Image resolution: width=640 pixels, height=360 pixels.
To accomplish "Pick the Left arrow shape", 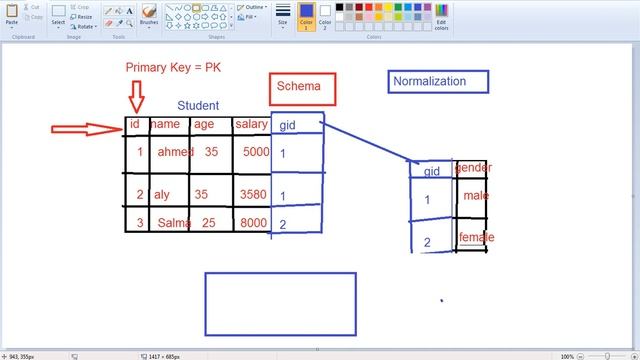I will click(x=214, y=17).
